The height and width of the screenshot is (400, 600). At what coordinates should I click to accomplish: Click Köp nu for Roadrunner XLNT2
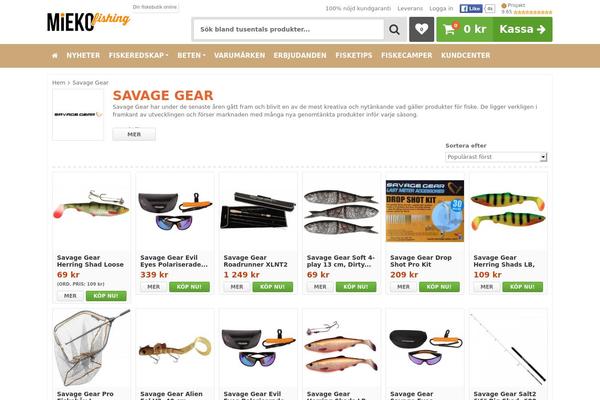272,287
